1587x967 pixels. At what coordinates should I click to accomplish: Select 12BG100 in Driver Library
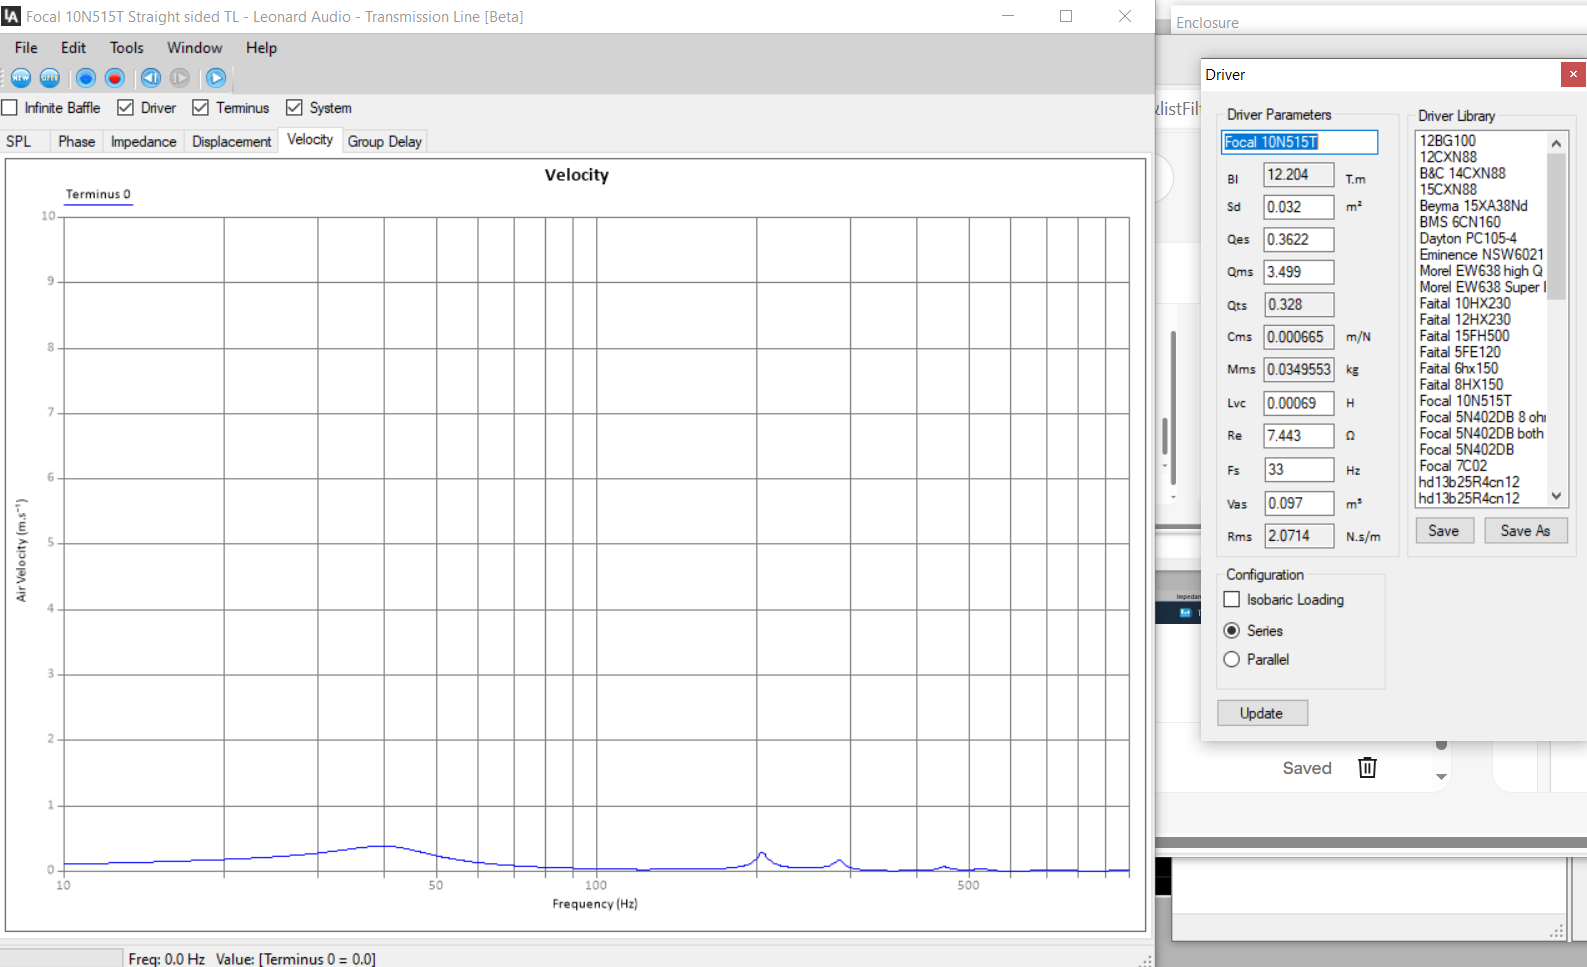point(1447,141)
